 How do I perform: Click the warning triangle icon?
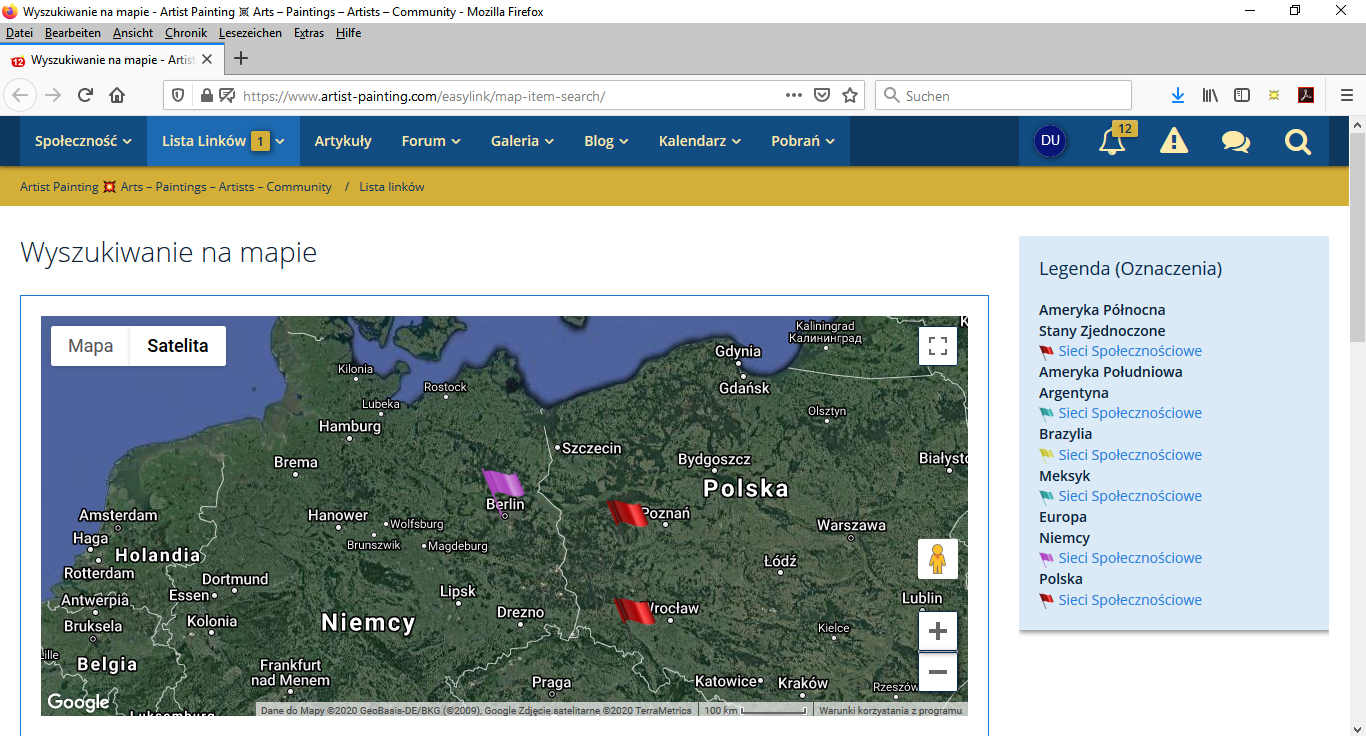click(x=1173, y=142)
